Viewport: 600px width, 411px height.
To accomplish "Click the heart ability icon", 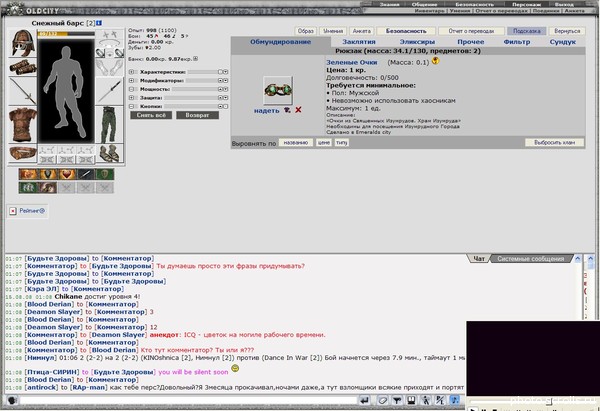I will (67, 174).
